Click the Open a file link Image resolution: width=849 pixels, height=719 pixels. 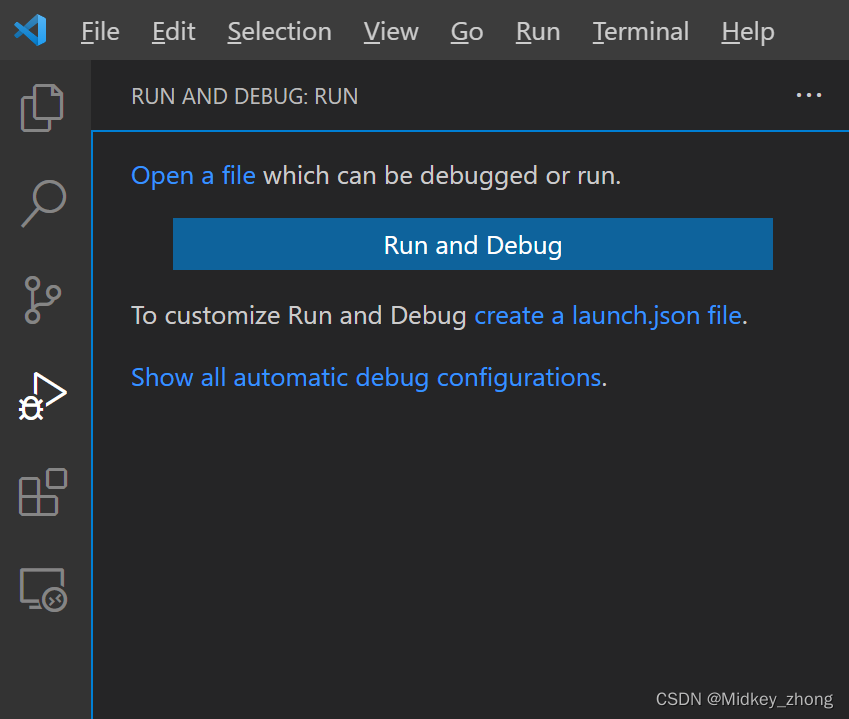coord(193,175)
